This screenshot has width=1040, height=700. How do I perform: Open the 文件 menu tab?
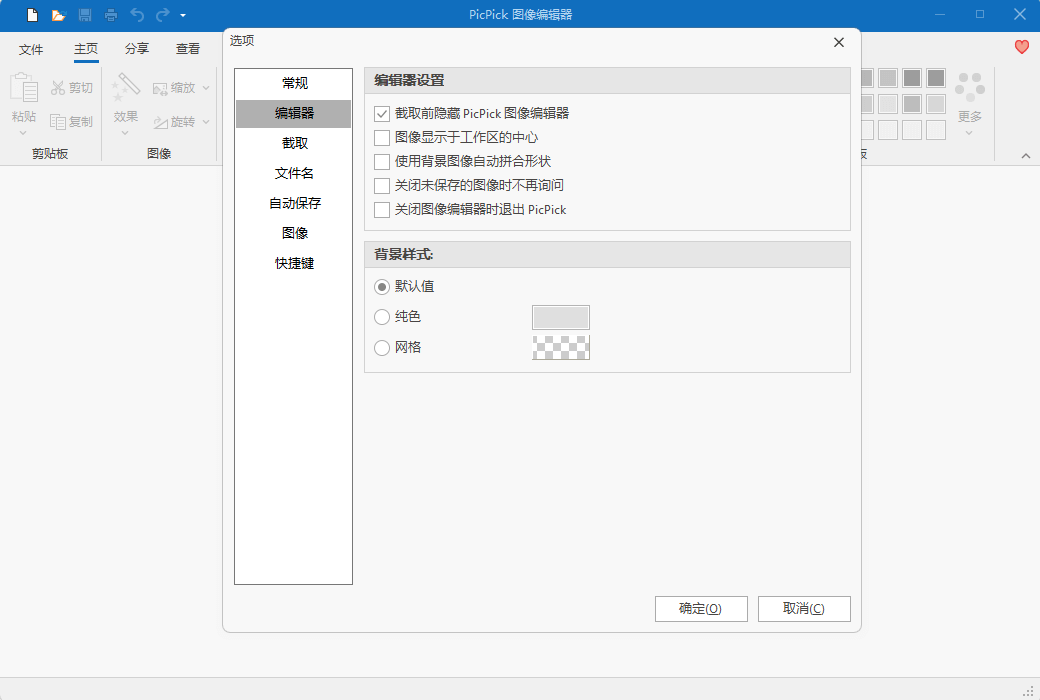click(x=31, y=49)
